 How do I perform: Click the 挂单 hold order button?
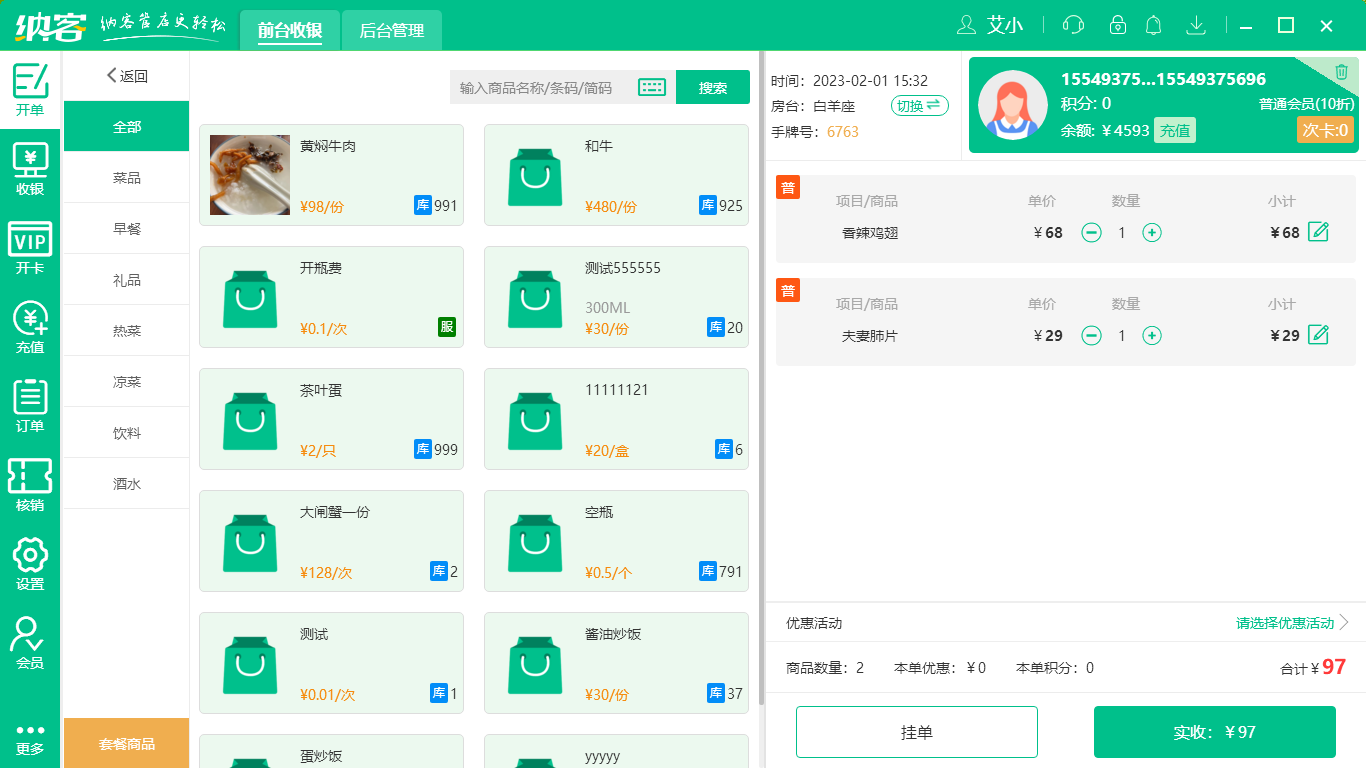[x=916, y=732]
